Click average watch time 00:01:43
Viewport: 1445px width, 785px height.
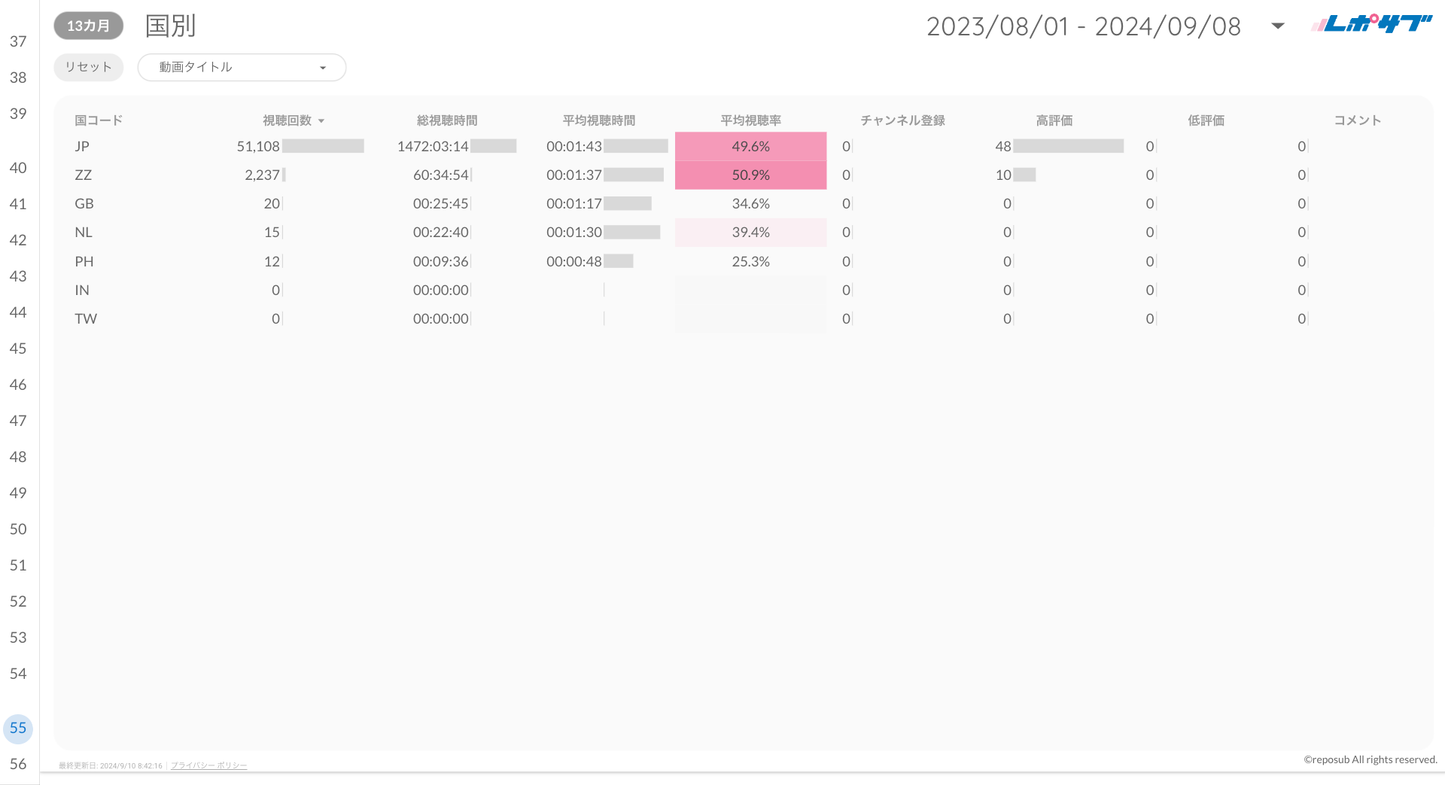pyautogui.click(x=574, y=146)
